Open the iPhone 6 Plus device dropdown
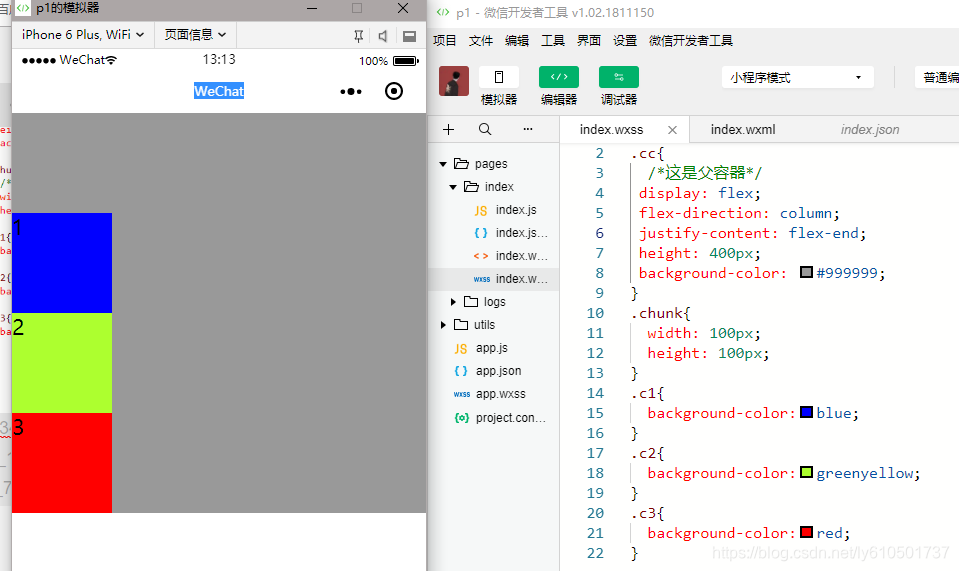The image size is (959, 571). point(83,35)
